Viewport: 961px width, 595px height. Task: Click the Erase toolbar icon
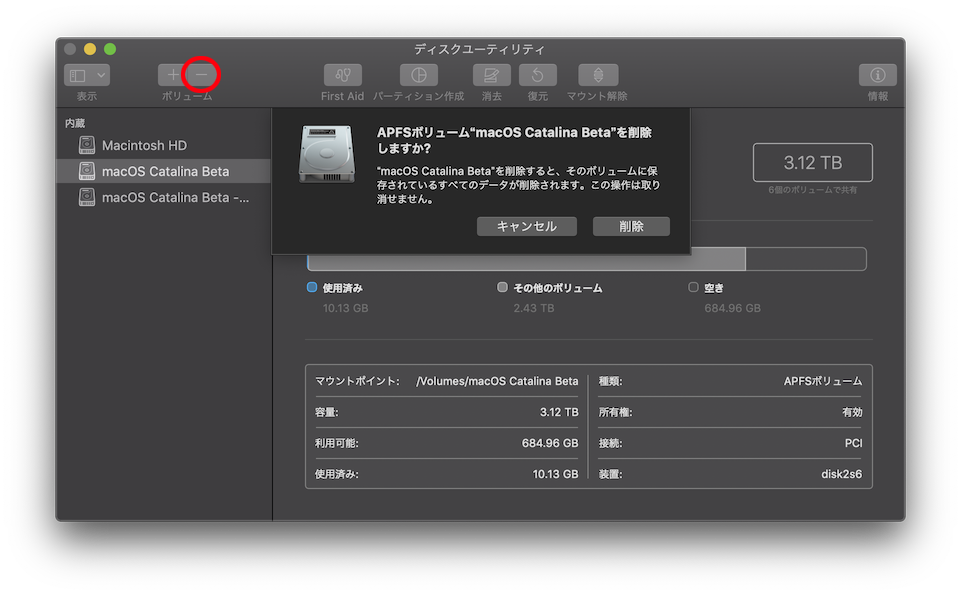(x=492, y=75)
